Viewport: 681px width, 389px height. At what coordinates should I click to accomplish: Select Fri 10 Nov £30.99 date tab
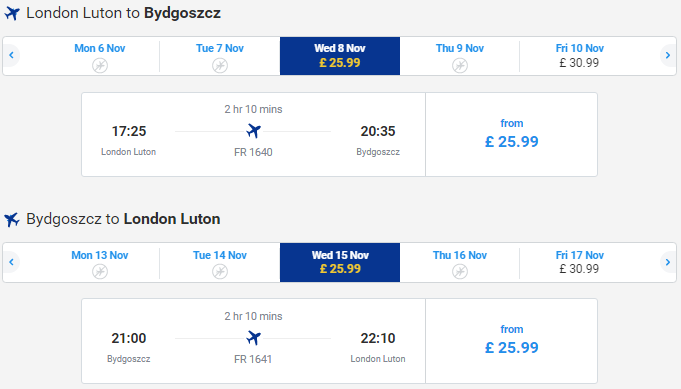[579, 56]
